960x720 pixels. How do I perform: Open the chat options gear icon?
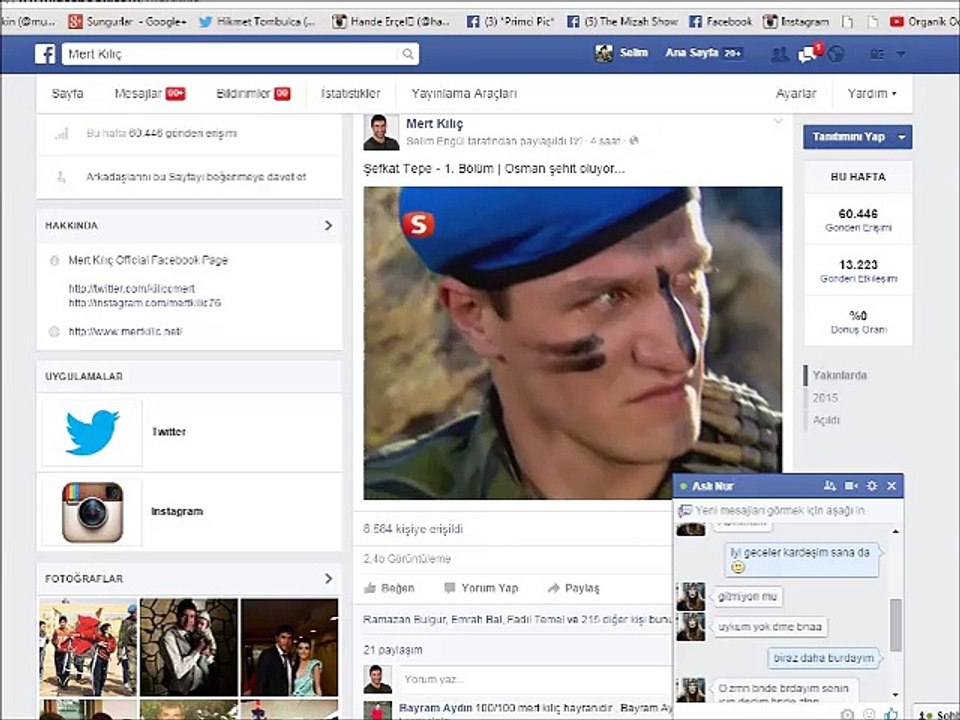(x=872, y=486)
